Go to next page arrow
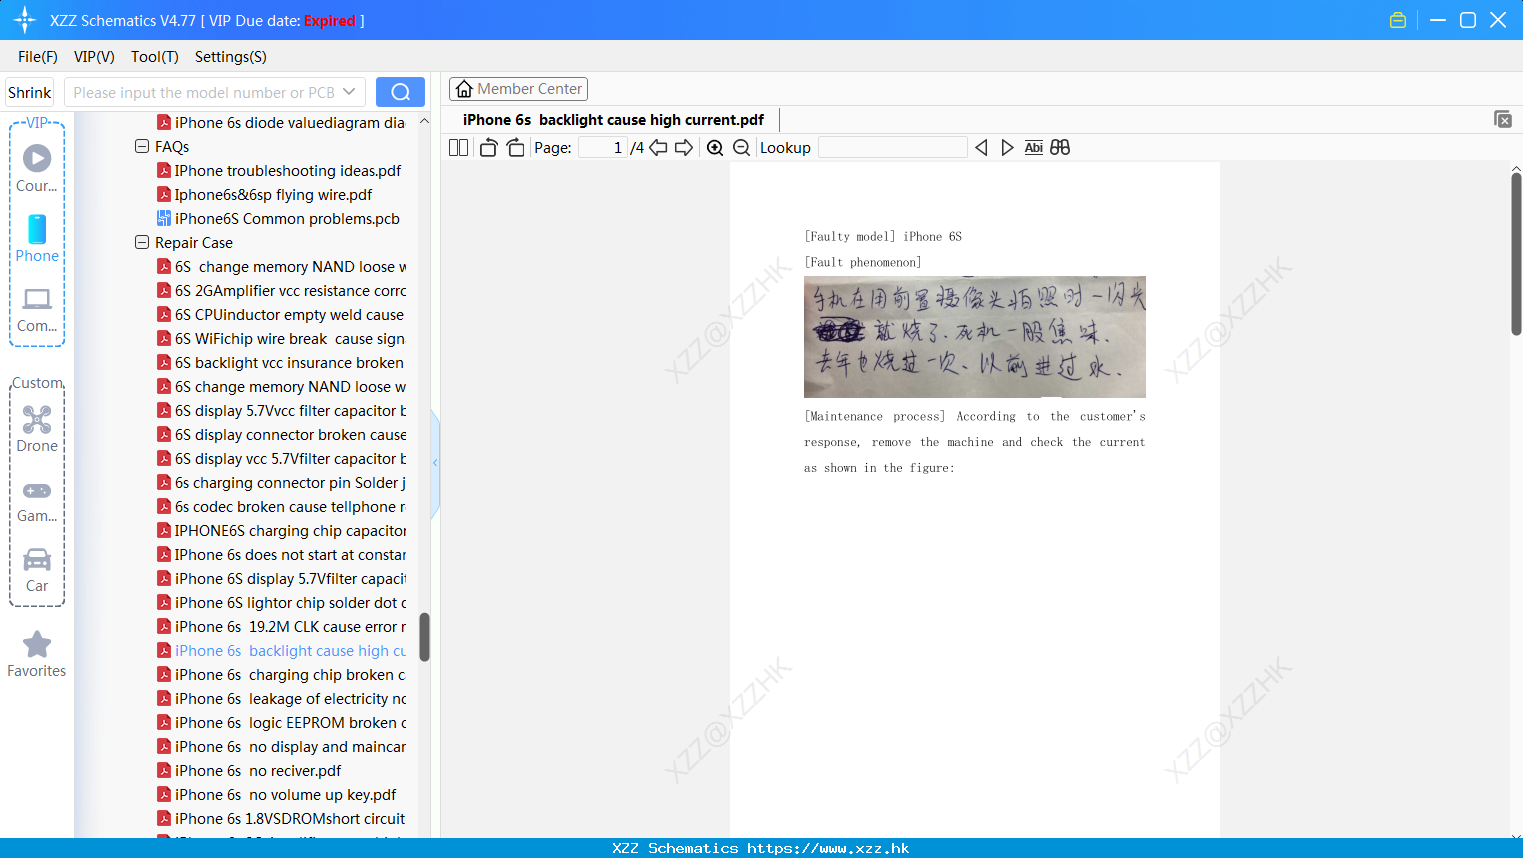Image resolution: width=1523 pixels, height=858 pixels. click(684, 148)
